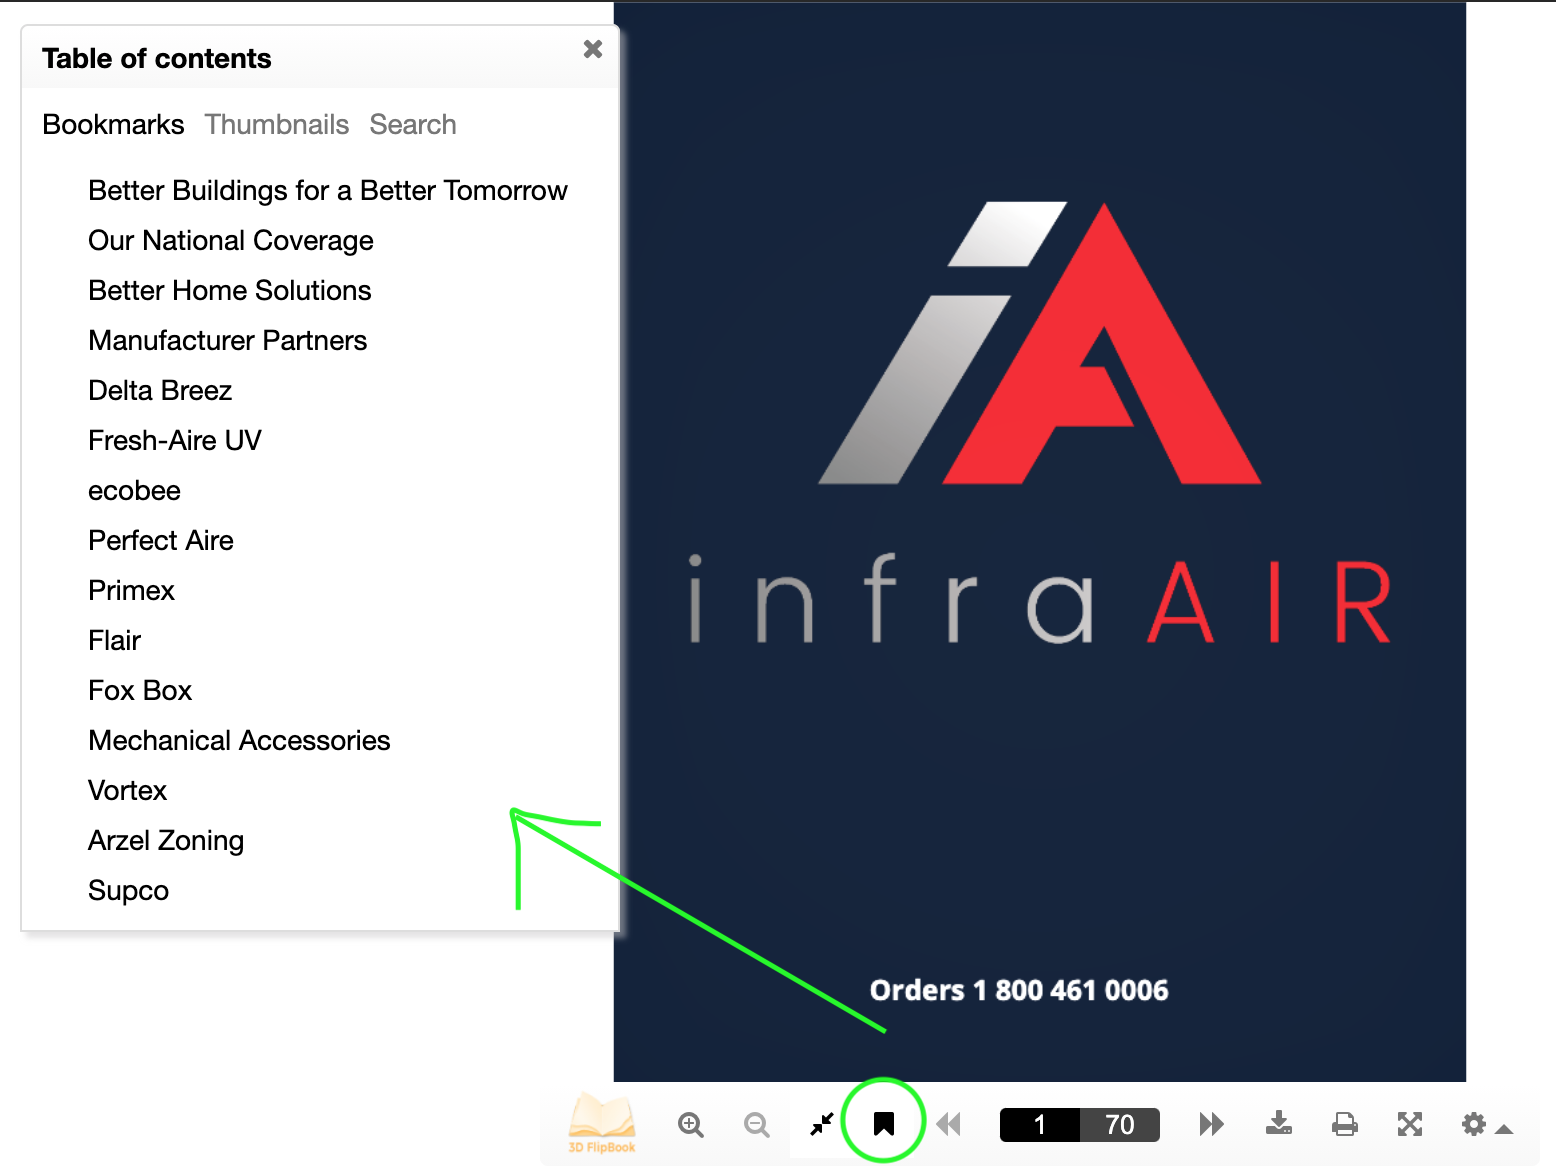Viewport: 1556px width, 1172px height.
Task: Select the ecobee bookmark
Action: [135, 491]
